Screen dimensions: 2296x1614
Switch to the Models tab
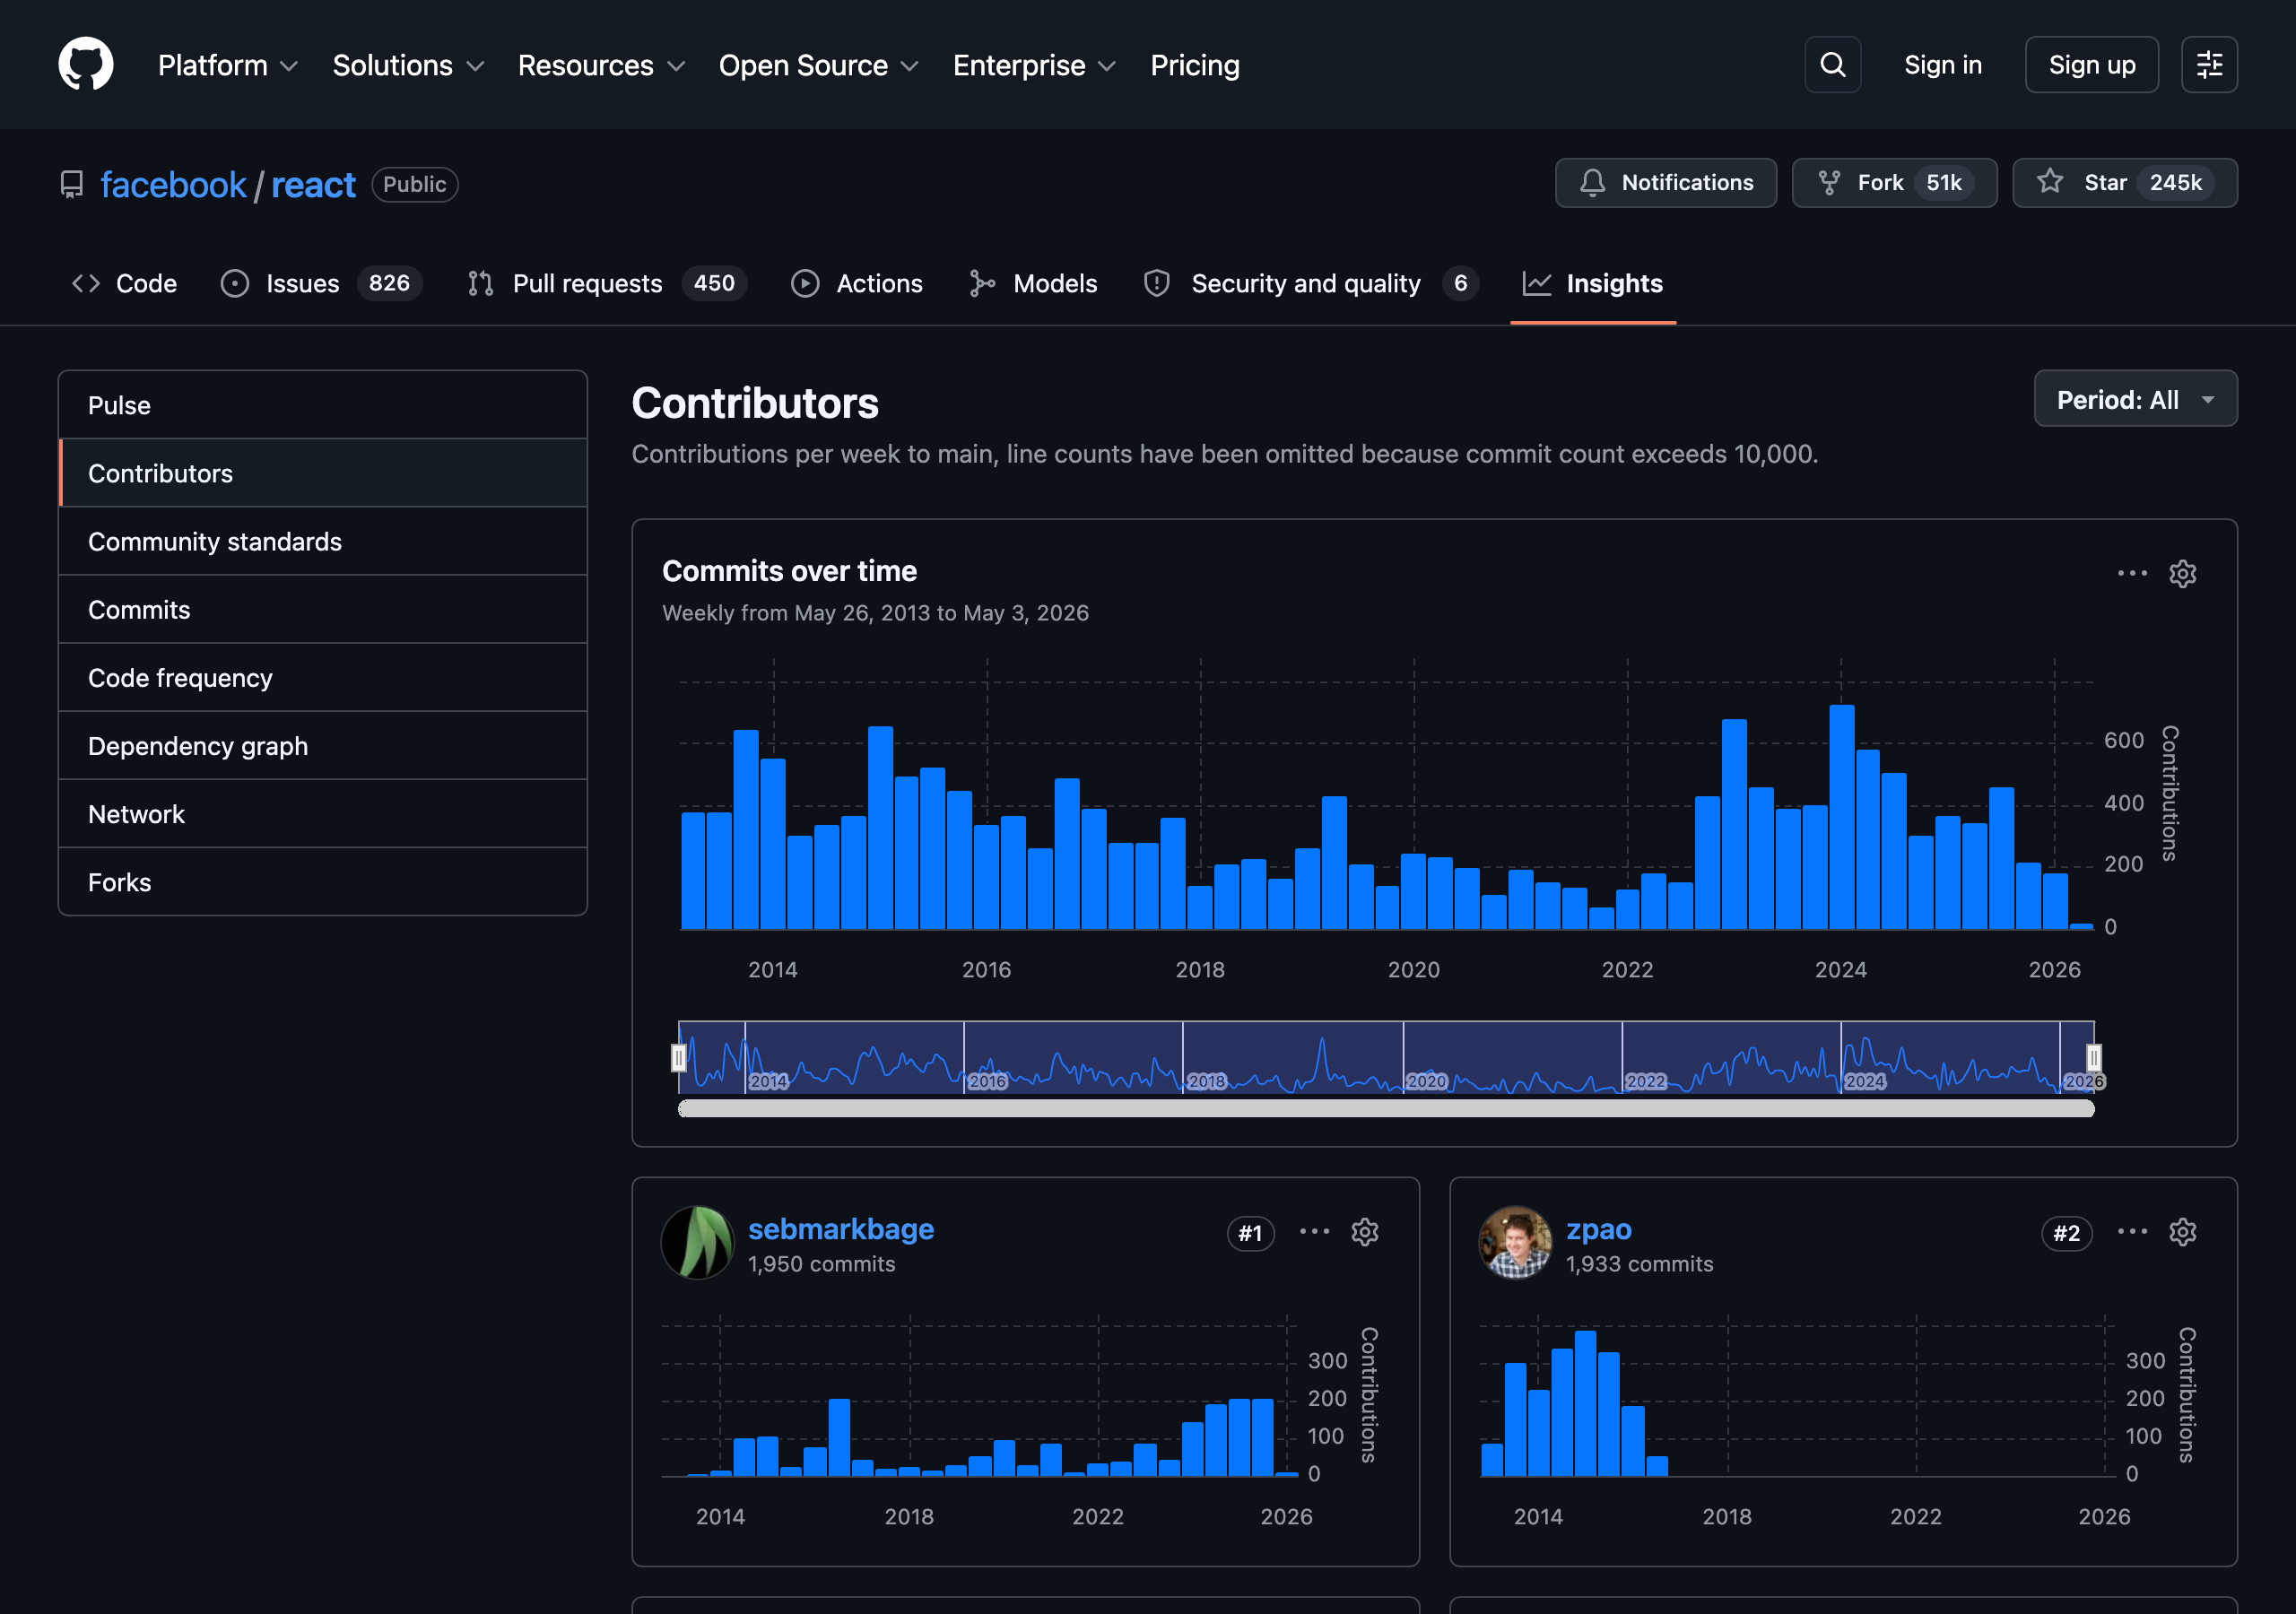click(x=1034, y=284)
